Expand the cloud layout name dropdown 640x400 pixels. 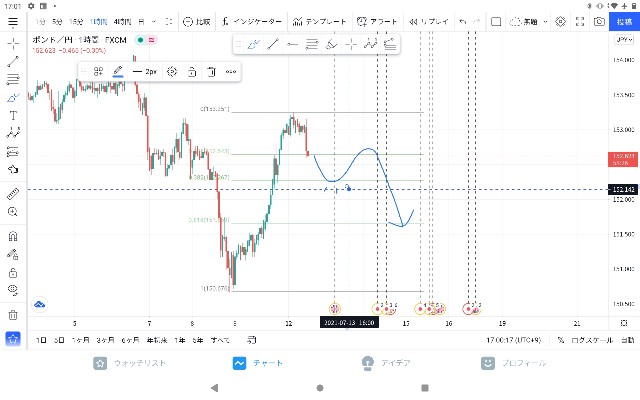tap(545, 22)
